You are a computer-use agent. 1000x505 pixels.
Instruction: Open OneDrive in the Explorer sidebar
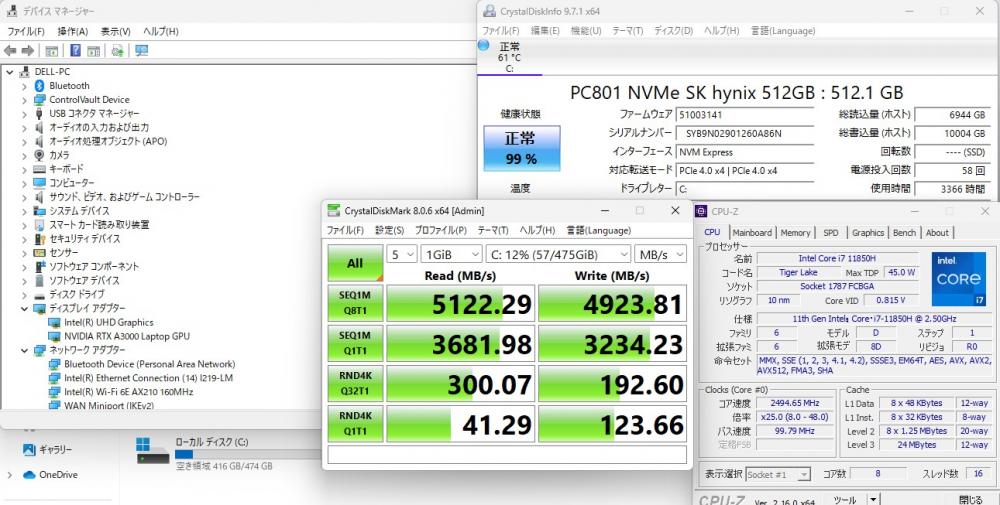click(x=57, y=474)
